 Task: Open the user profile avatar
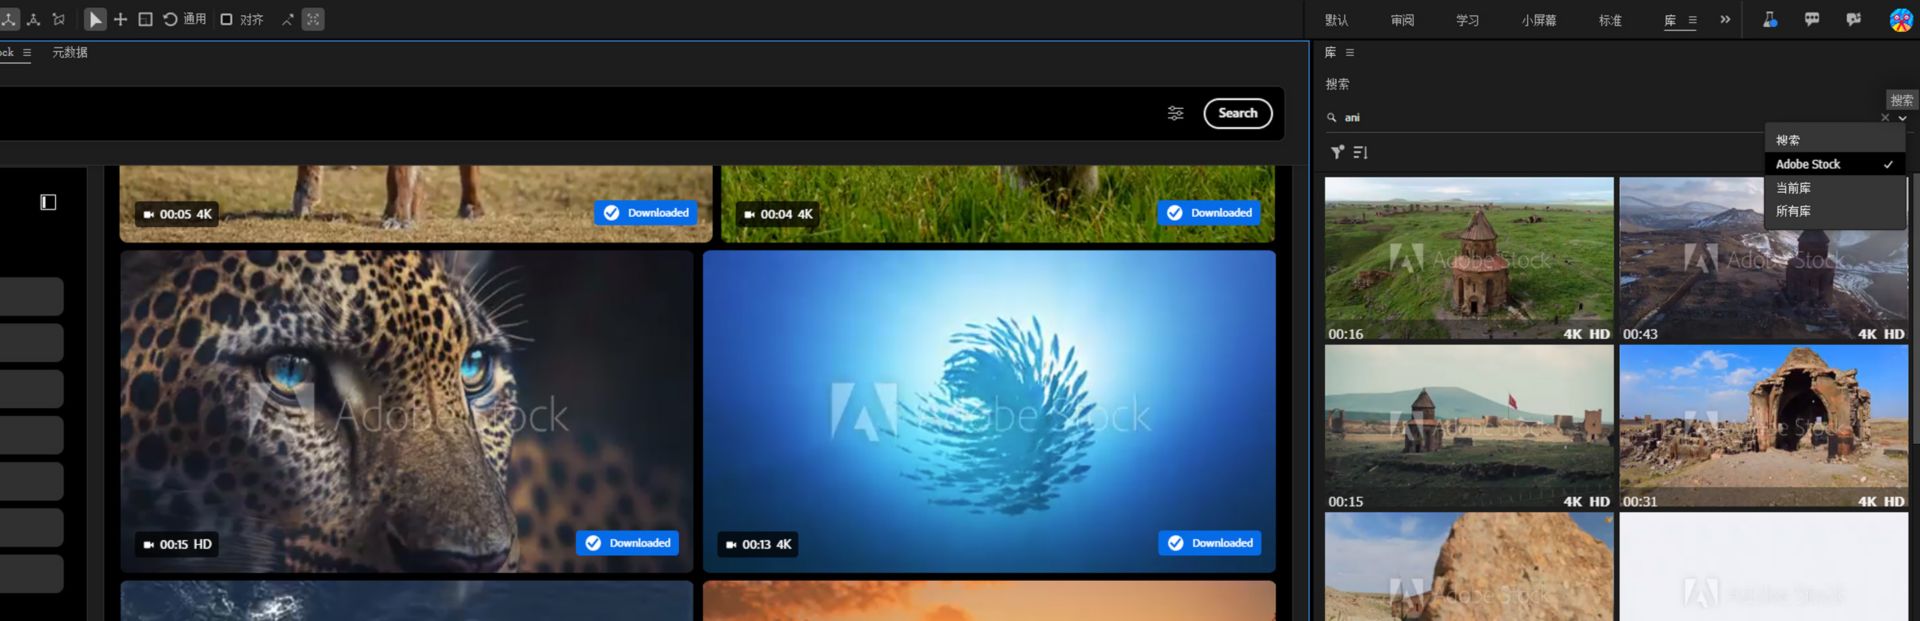pyautogui.click(x=1901, y=20)
